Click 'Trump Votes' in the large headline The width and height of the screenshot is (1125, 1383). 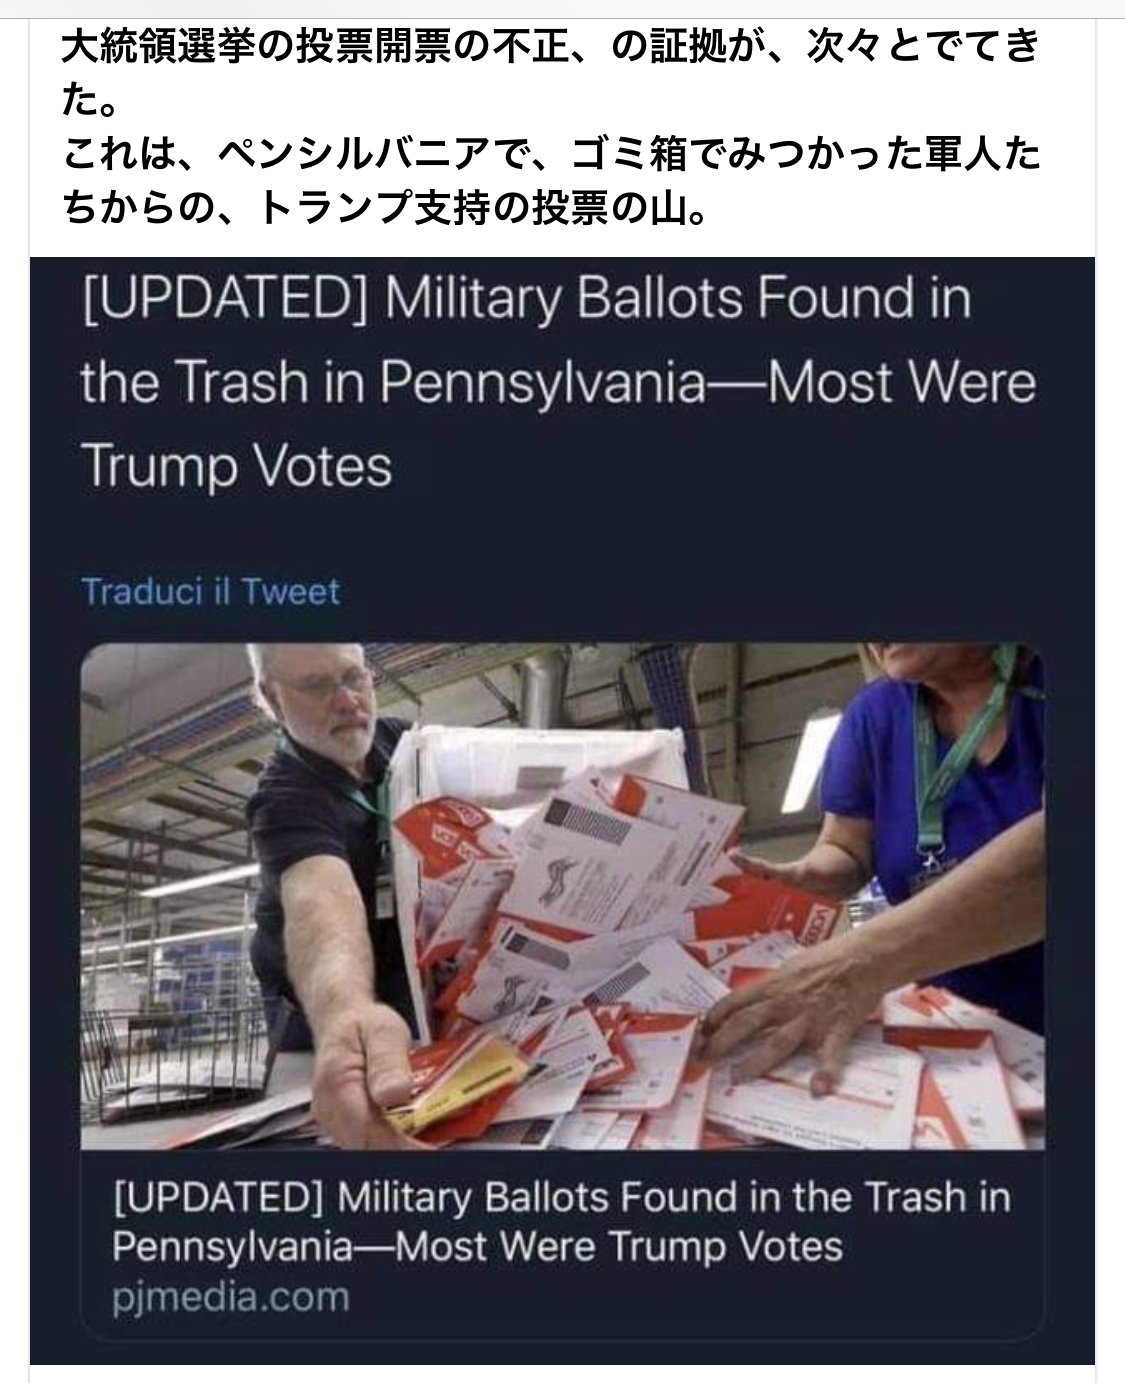tap(236, 466)
